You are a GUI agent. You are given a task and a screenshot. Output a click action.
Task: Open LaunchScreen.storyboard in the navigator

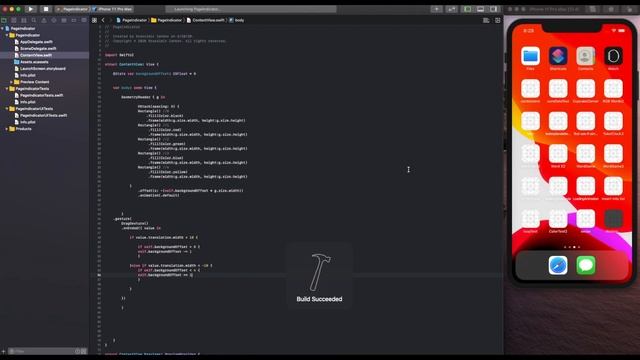(x=40, y=69)
